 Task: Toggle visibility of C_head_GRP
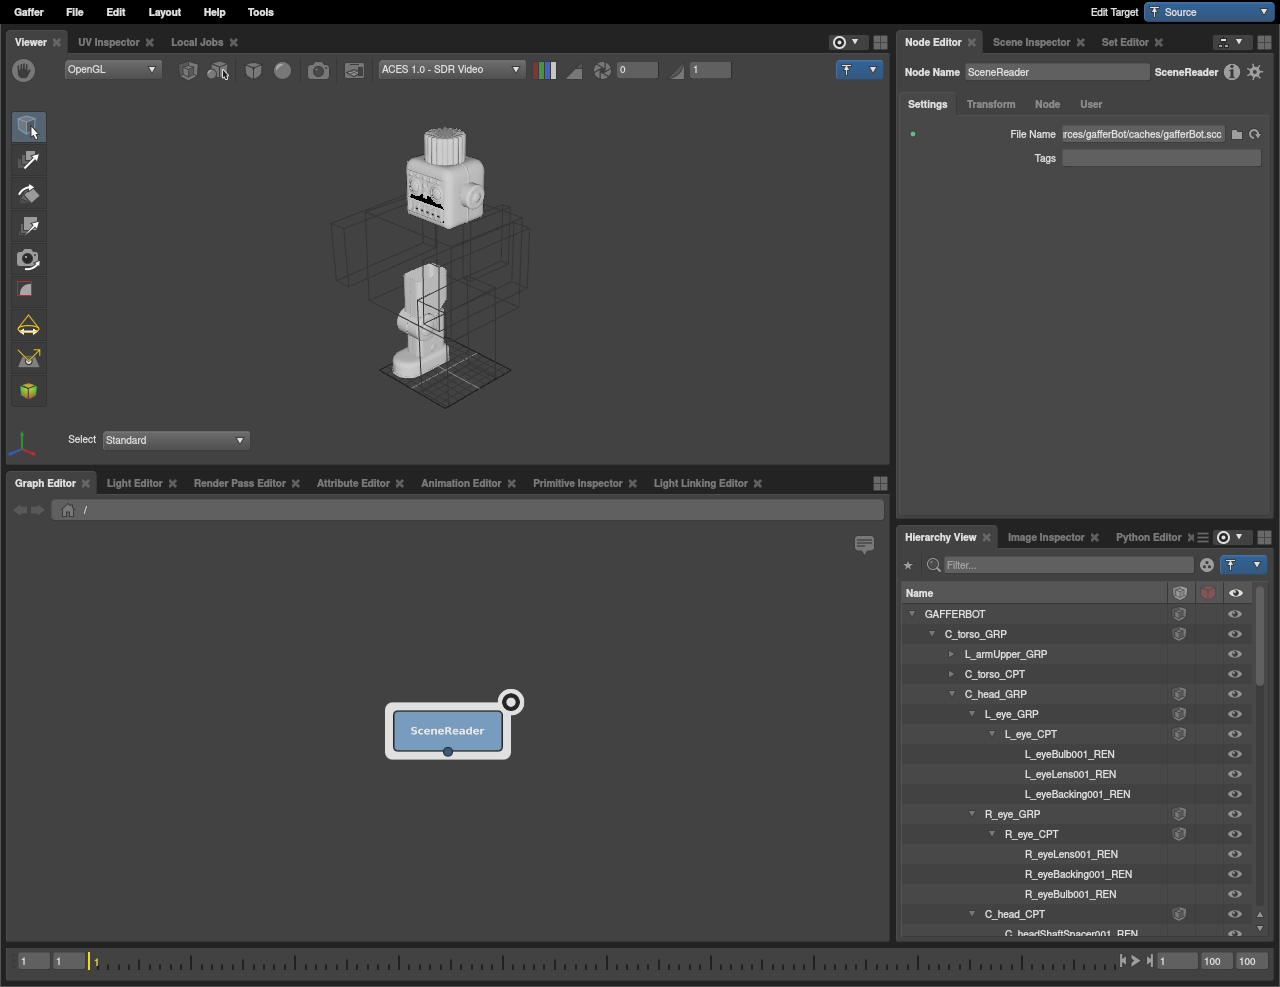1235,694
